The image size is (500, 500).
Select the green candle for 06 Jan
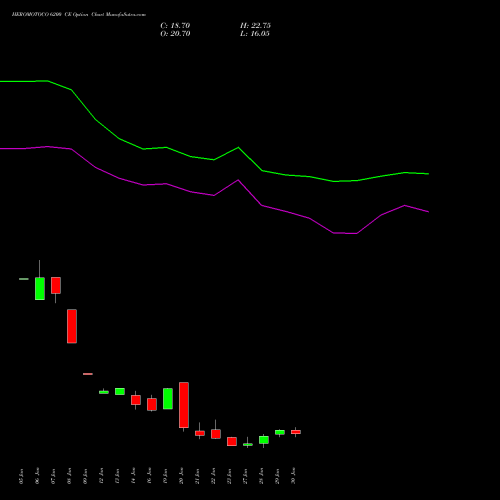(x=40, y=288)
